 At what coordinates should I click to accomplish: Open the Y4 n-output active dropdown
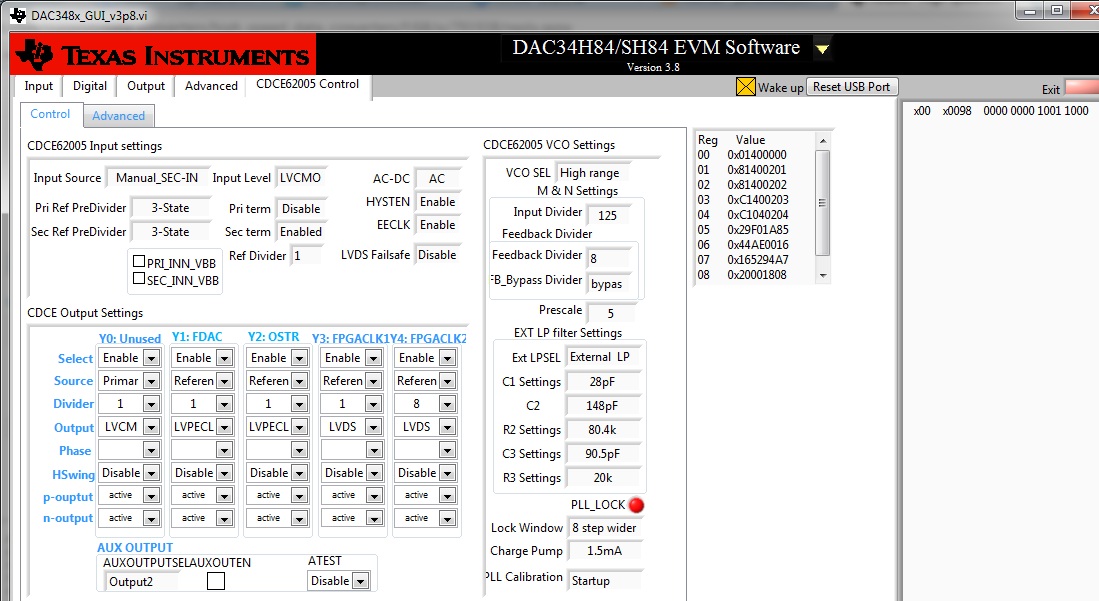point(447,518)
